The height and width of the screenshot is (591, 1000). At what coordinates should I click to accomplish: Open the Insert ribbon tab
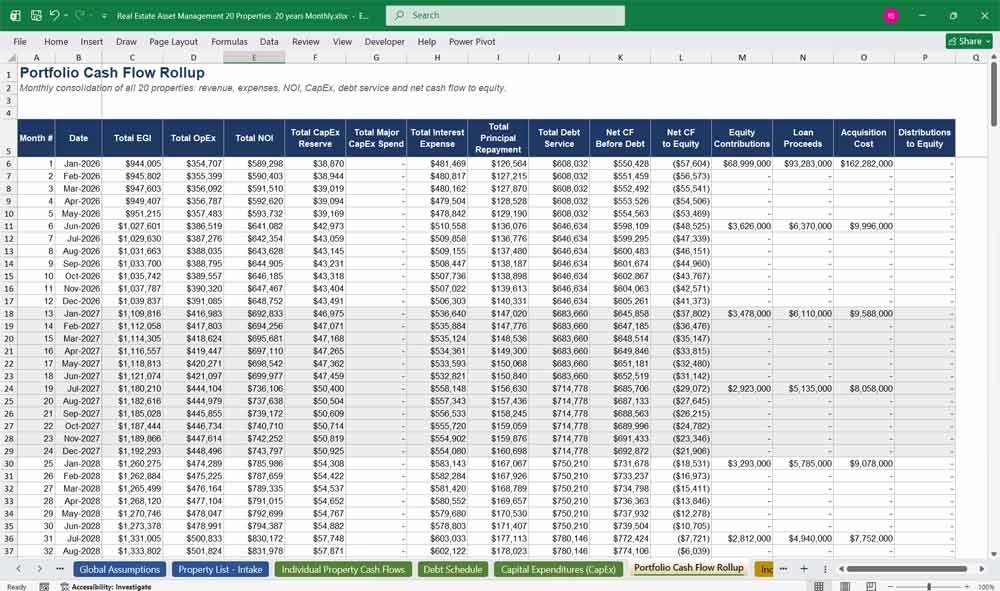point(91,41)
